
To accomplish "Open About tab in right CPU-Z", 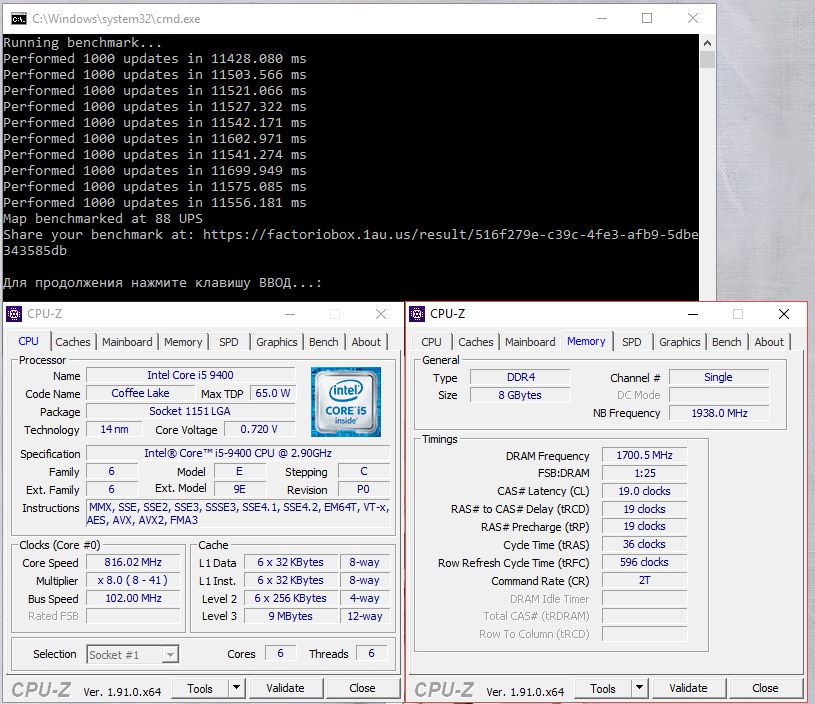I will [x=769, y=342].
